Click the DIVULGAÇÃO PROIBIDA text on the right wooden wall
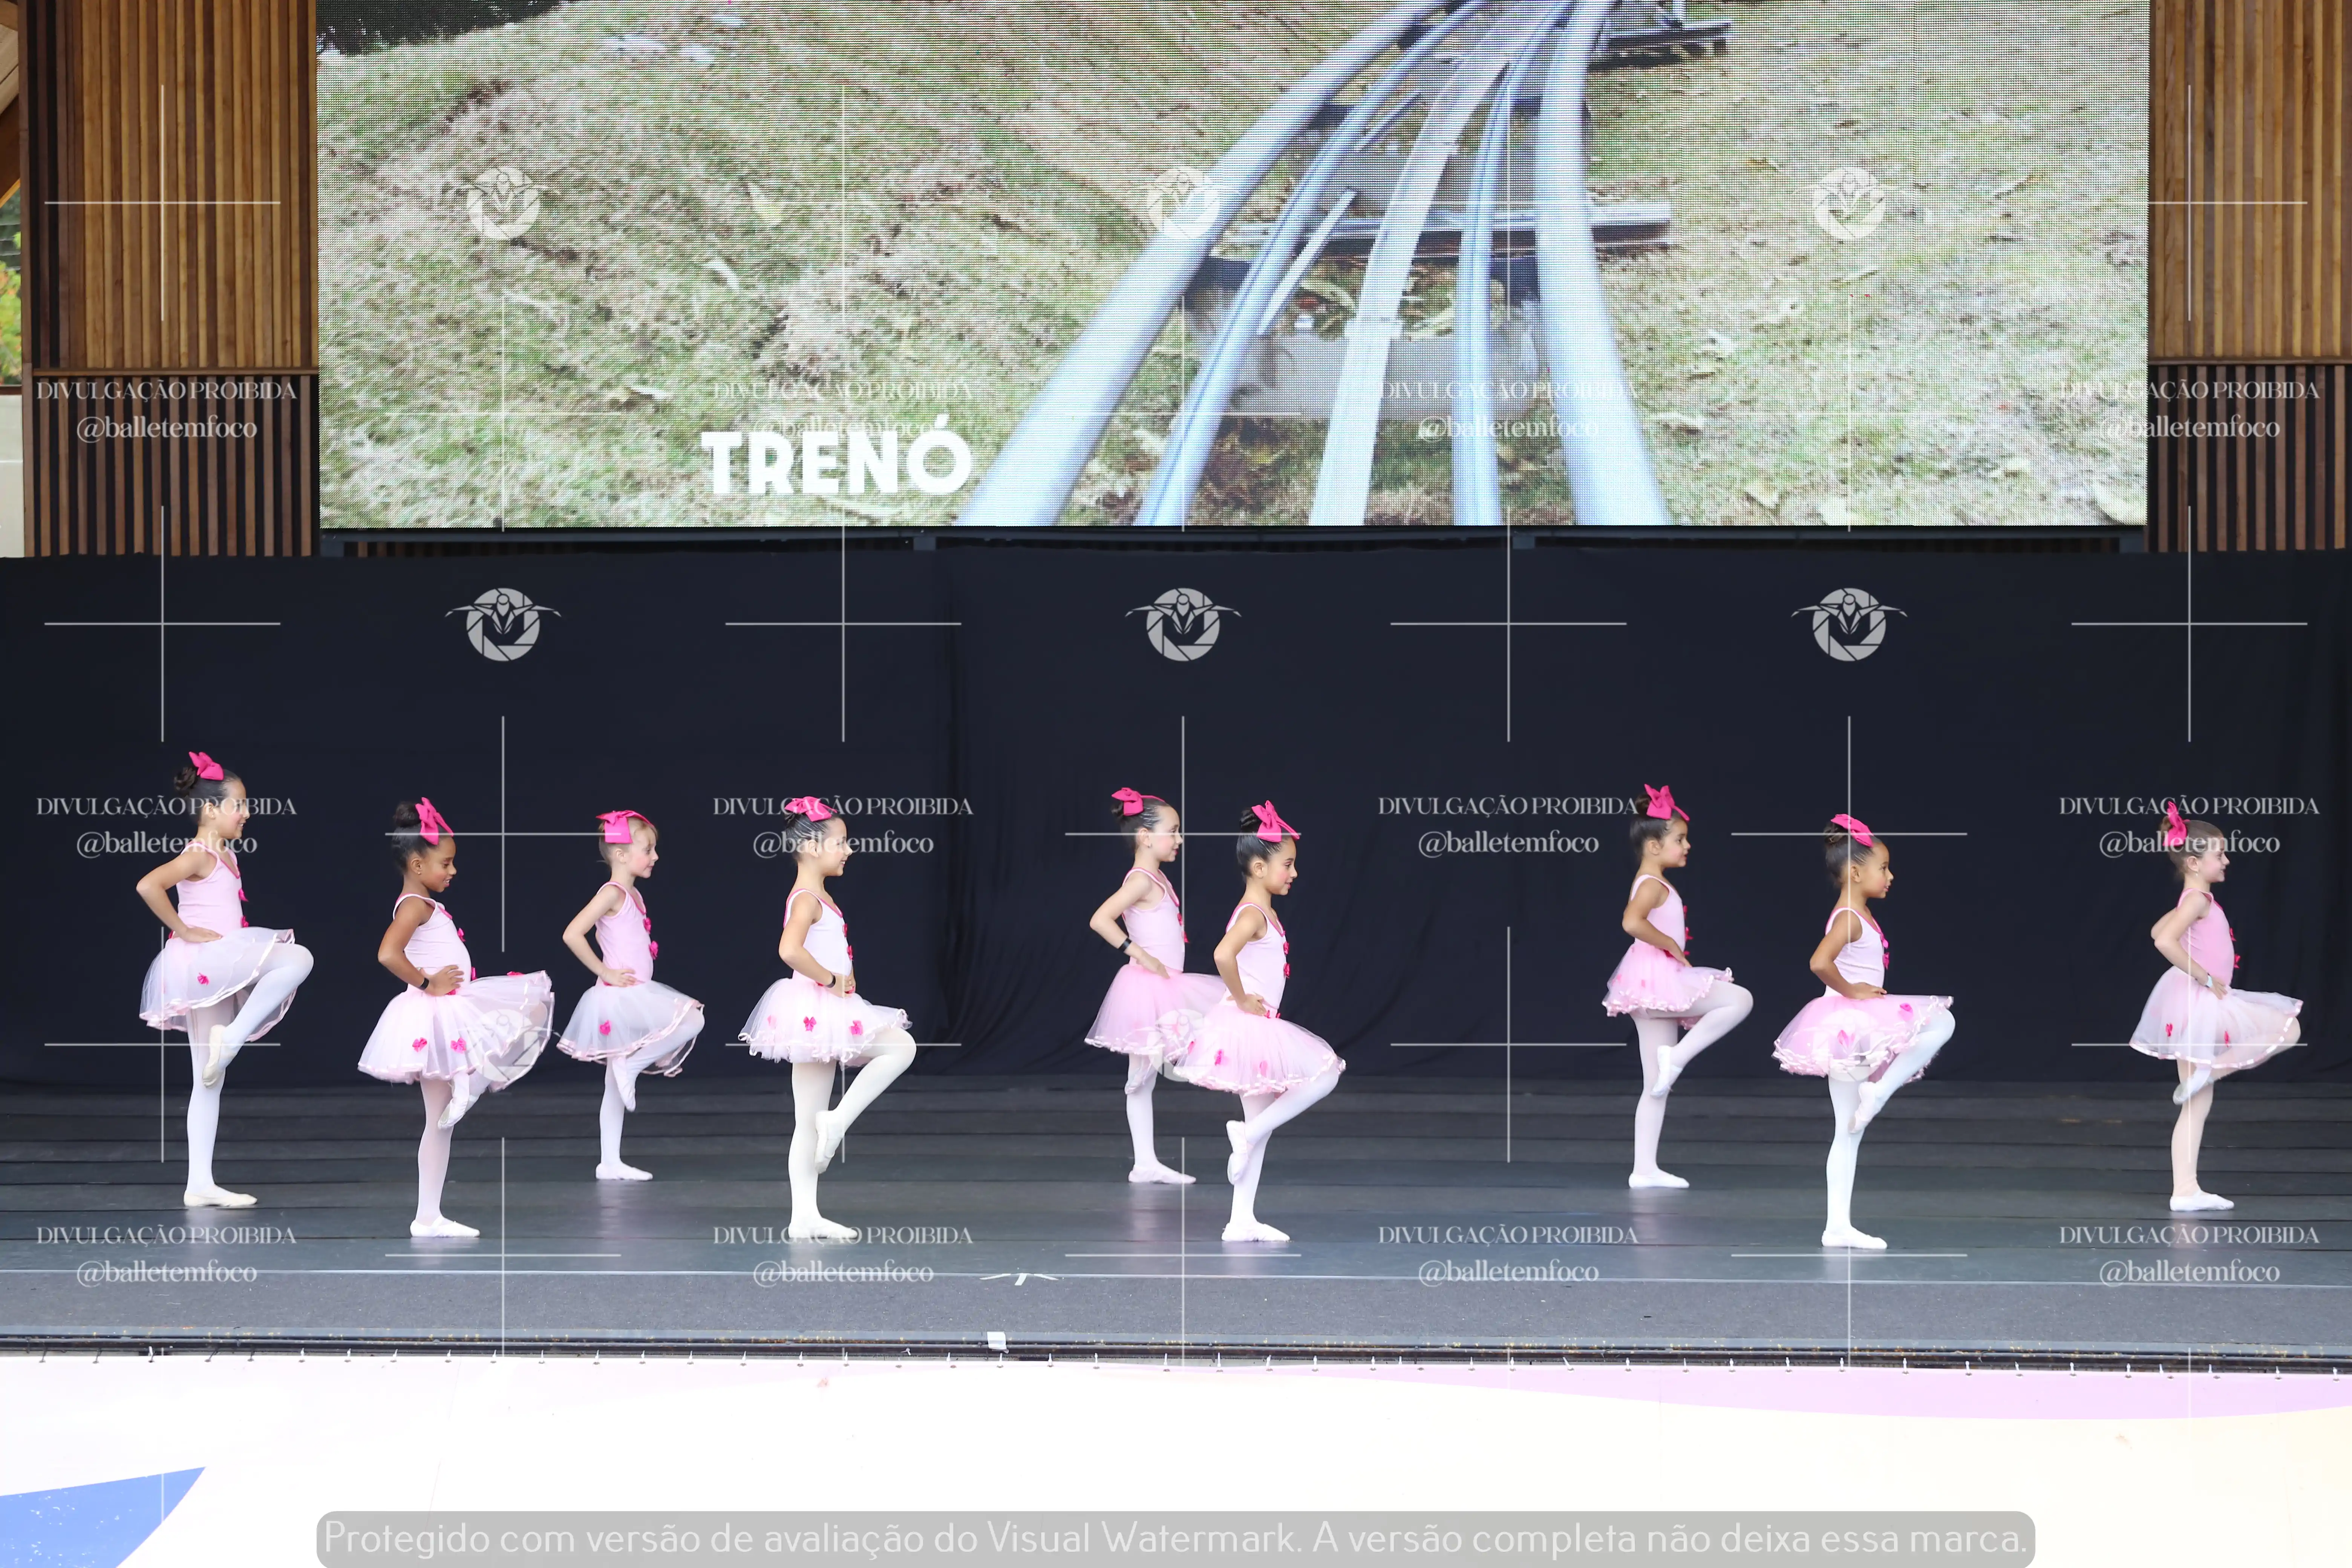The image size is (2352, 1568). [x=2188, y=390]
